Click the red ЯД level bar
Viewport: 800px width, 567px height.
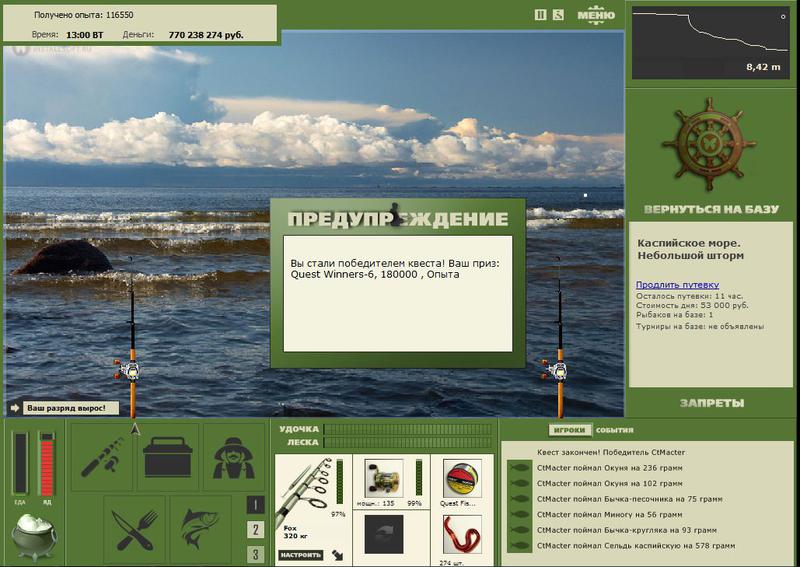47,463
